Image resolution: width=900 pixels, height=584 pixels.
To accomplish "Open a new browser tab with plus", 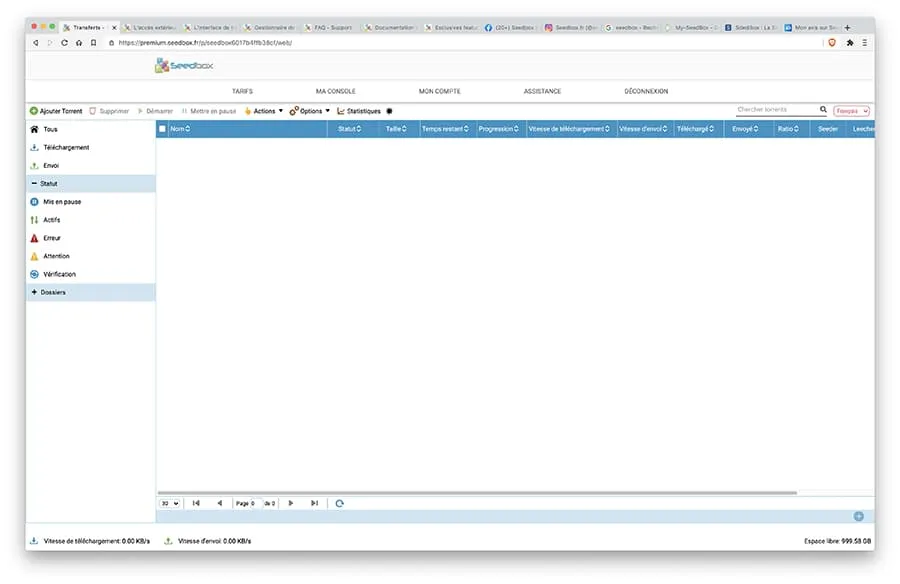I will [847, 28].
